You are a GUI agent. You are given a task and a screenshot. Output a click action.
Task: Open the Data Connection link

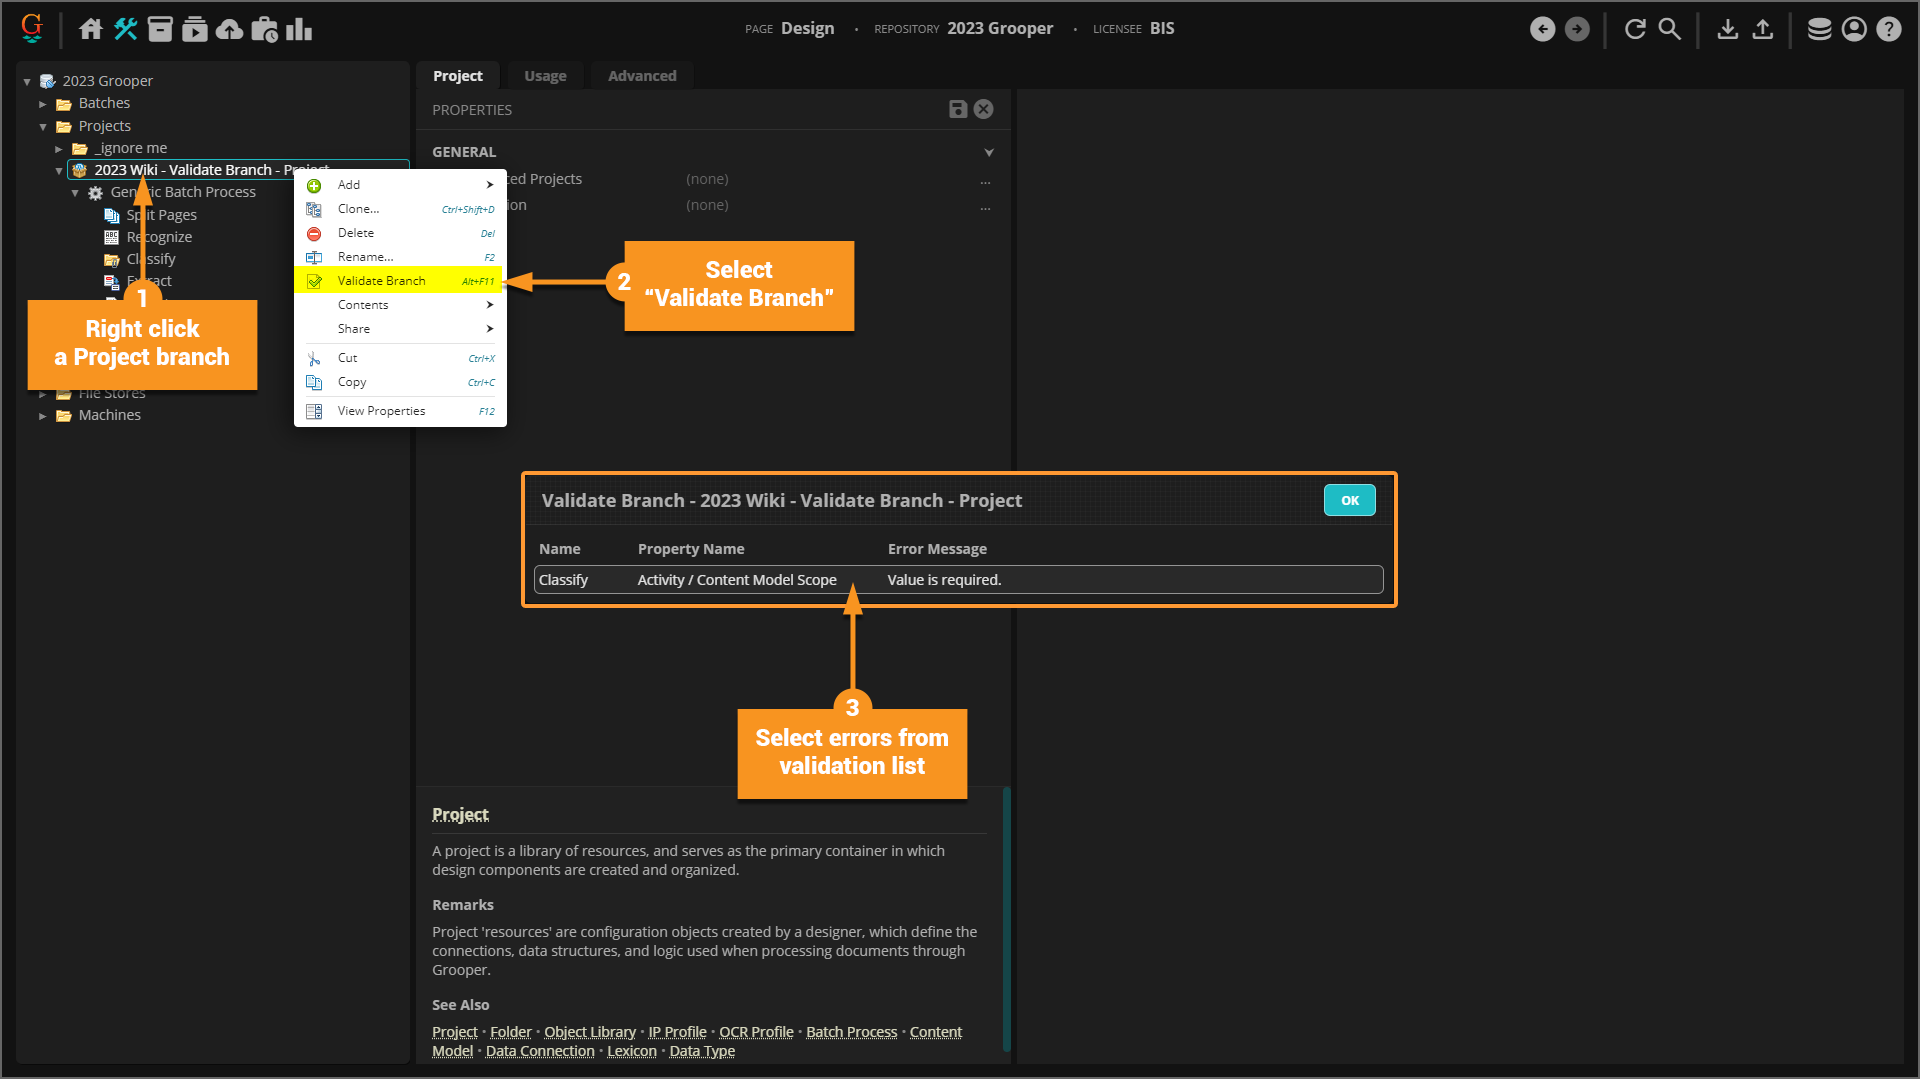[540, 1051]
